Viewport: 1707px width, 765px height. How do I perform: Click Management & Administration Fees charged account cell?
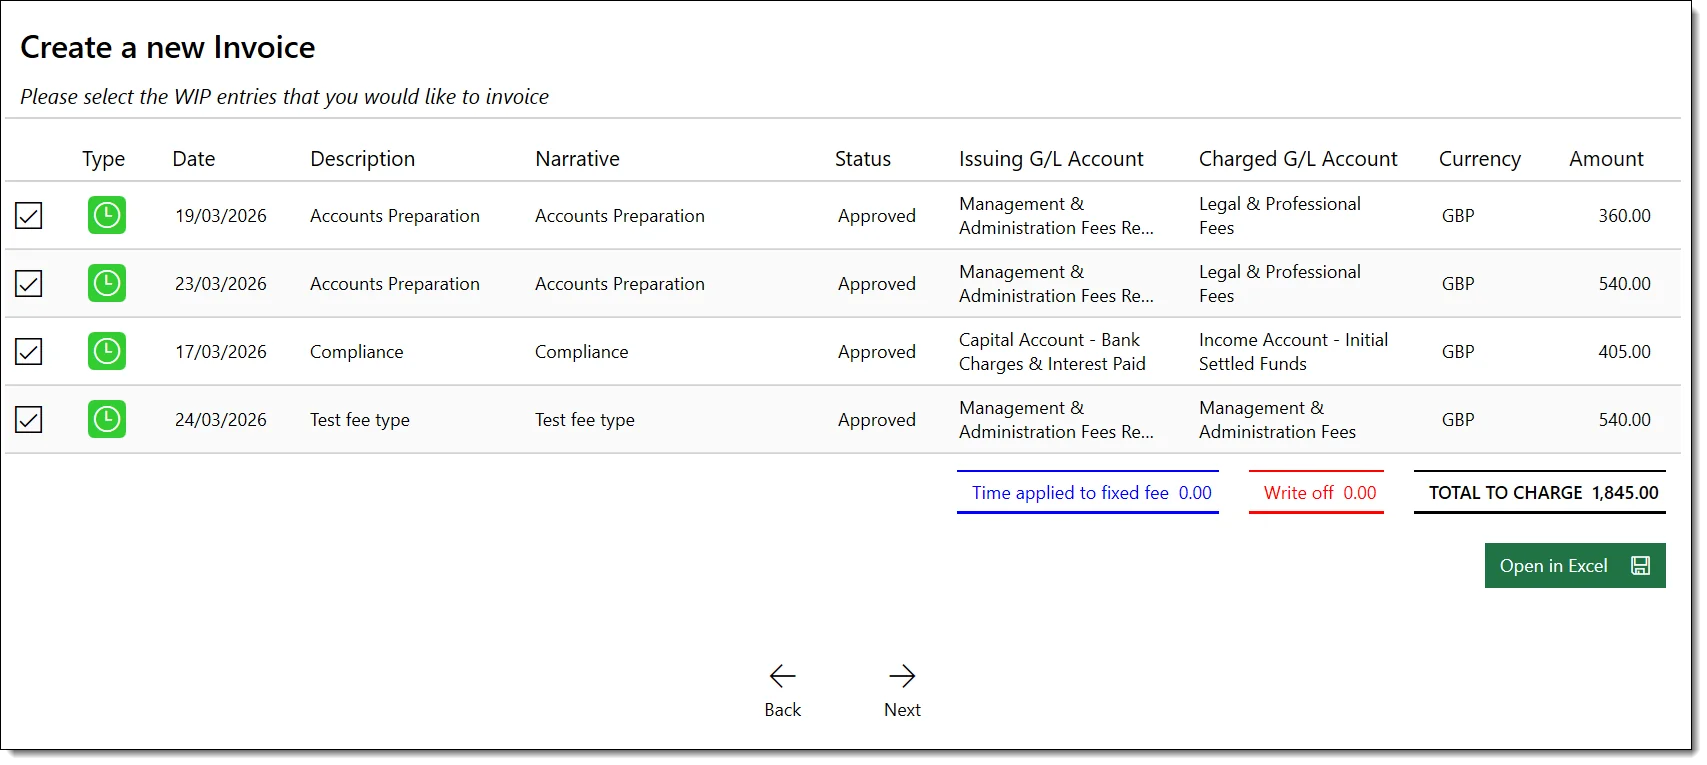(1278, 420)
